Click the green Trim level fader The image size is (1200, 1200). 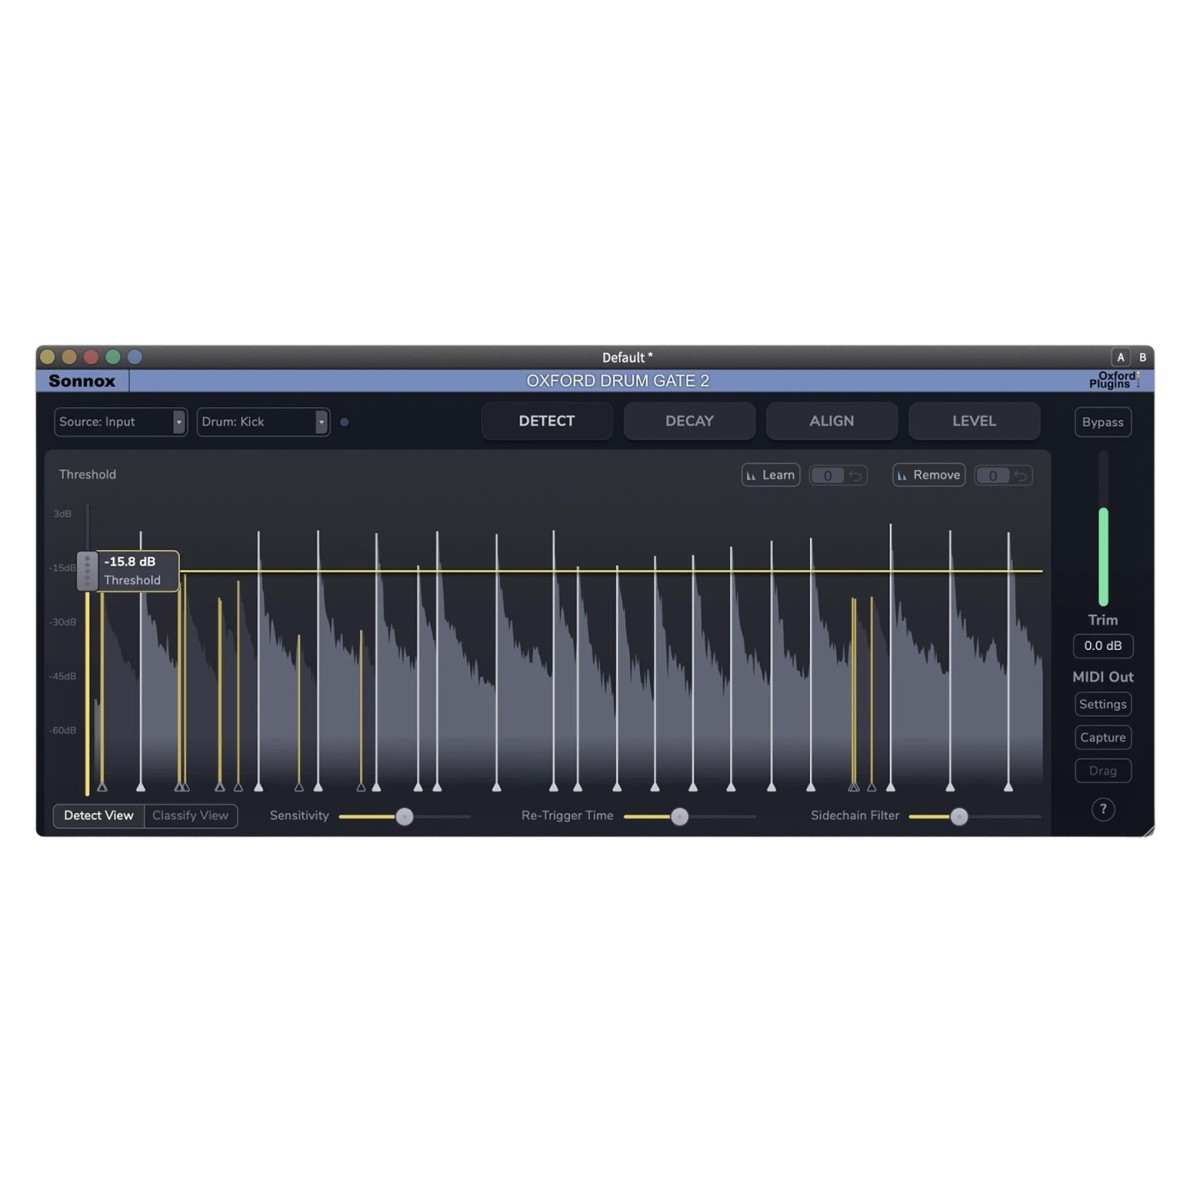pyautogui.click(x=1104, y=556)
